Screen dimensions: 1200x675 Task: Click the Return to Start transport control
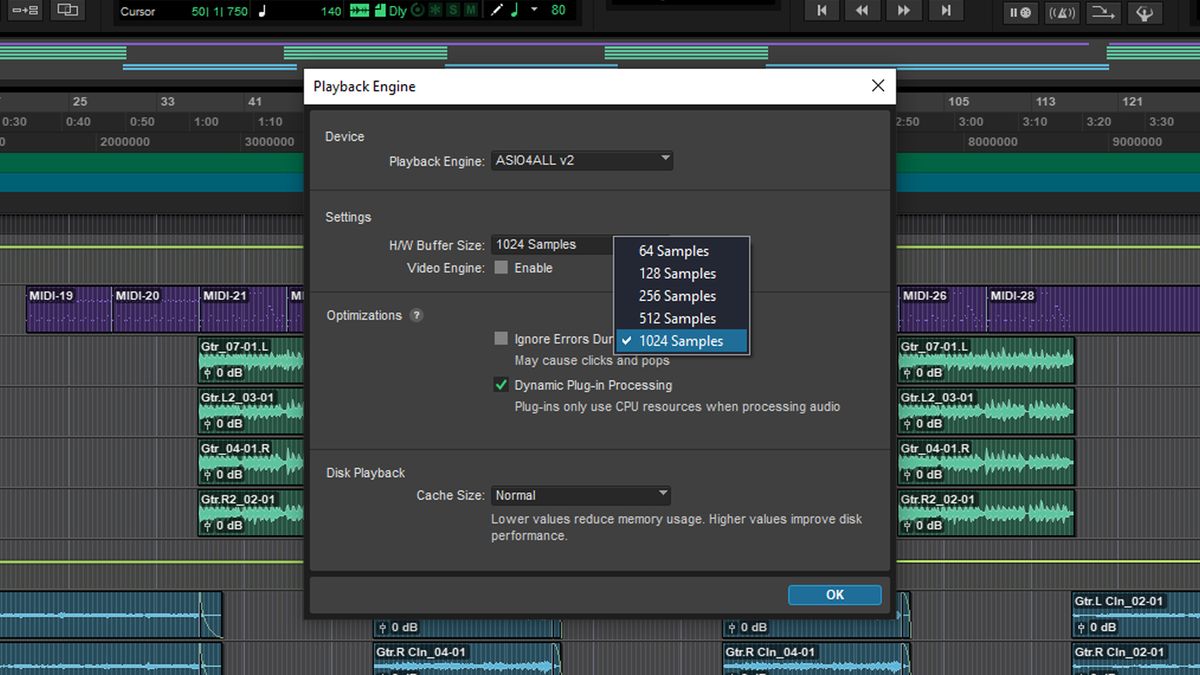821,12
